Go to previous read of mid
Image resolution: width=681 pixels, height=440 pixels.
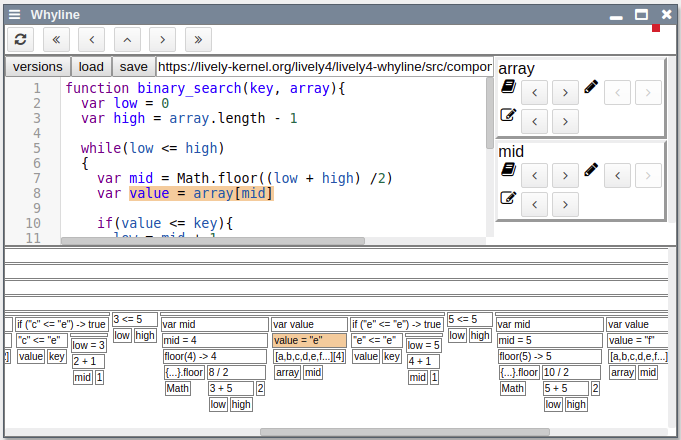[x=535, y=176]
